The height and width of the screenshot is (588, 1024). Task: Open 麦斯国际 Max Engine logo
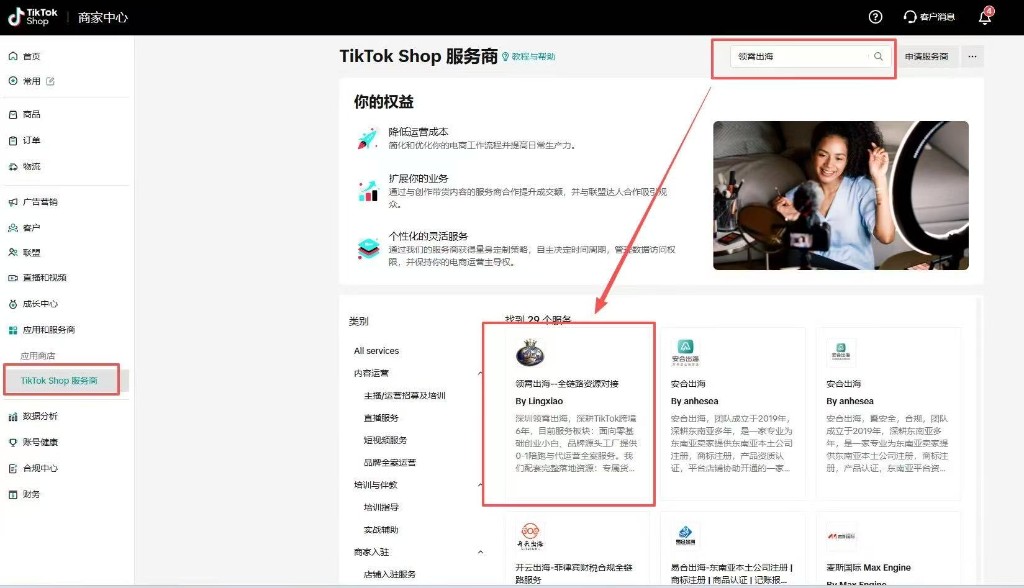pyautogui.click(x=841, y=536)
